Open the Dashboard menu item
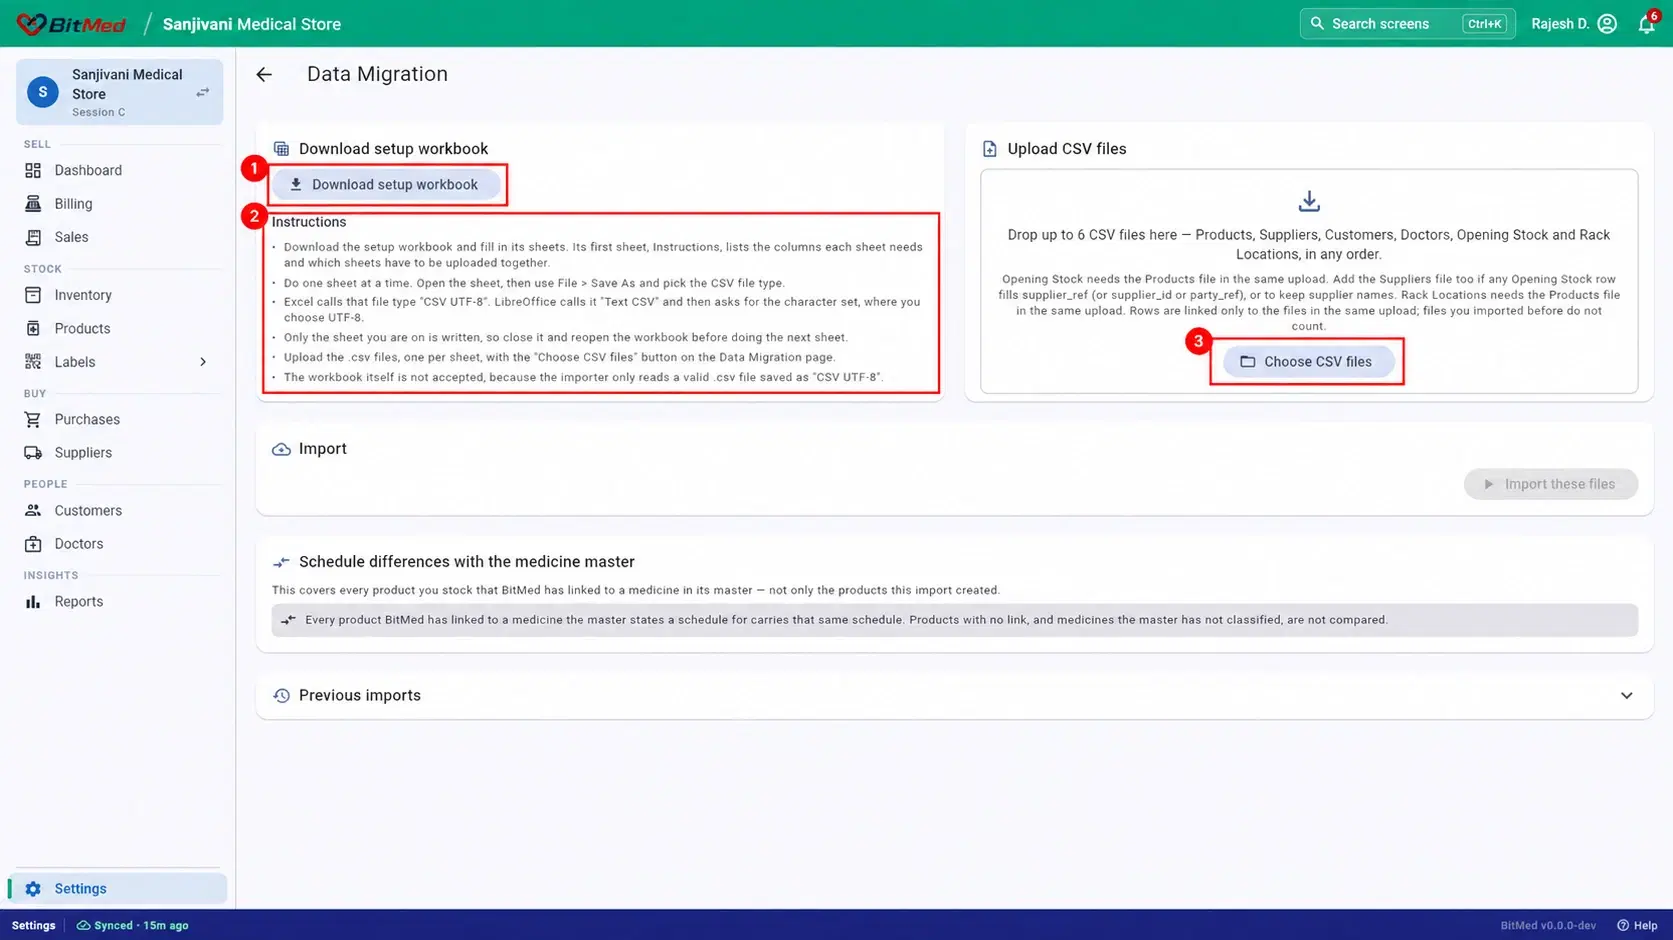Screen dimensions: 1673x940 pos(119,171)
